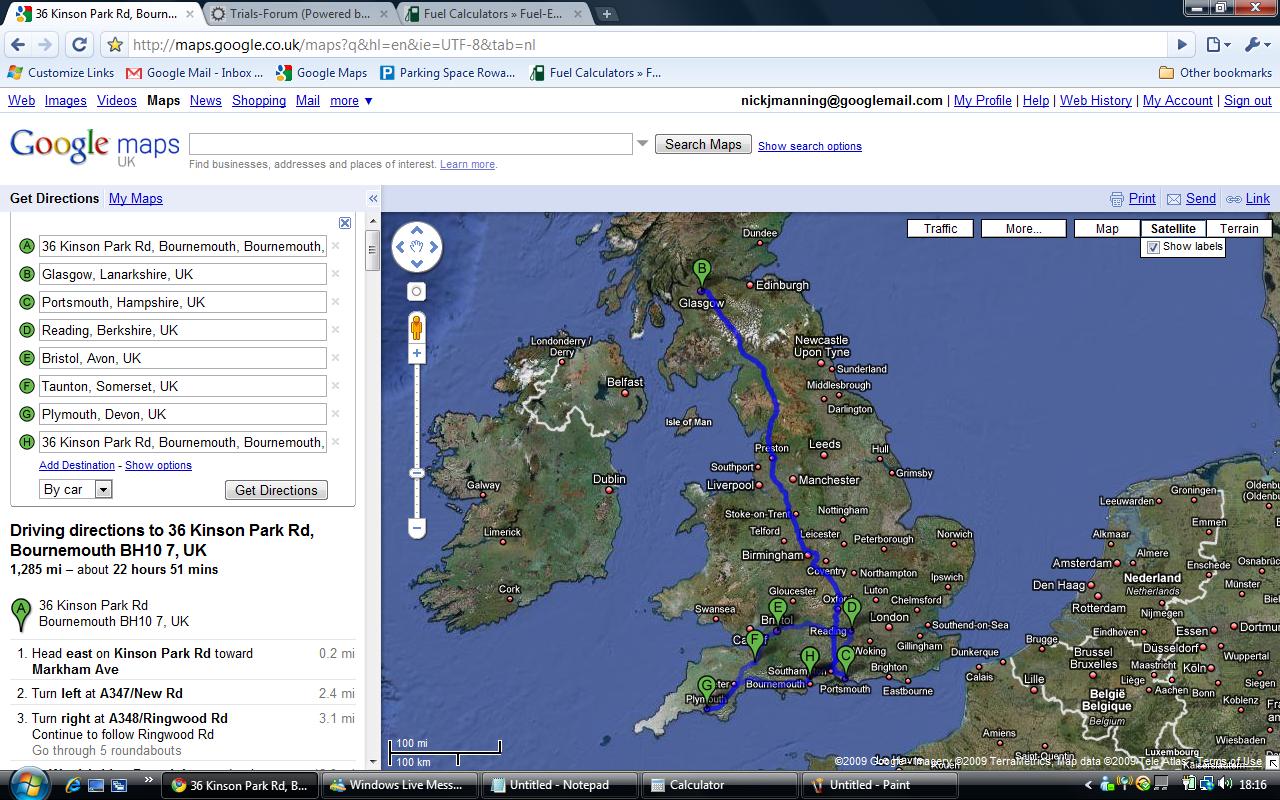Reload the page with the refresh icon
The height and width of the screenshot is (800, 1280).
[79, 45]
